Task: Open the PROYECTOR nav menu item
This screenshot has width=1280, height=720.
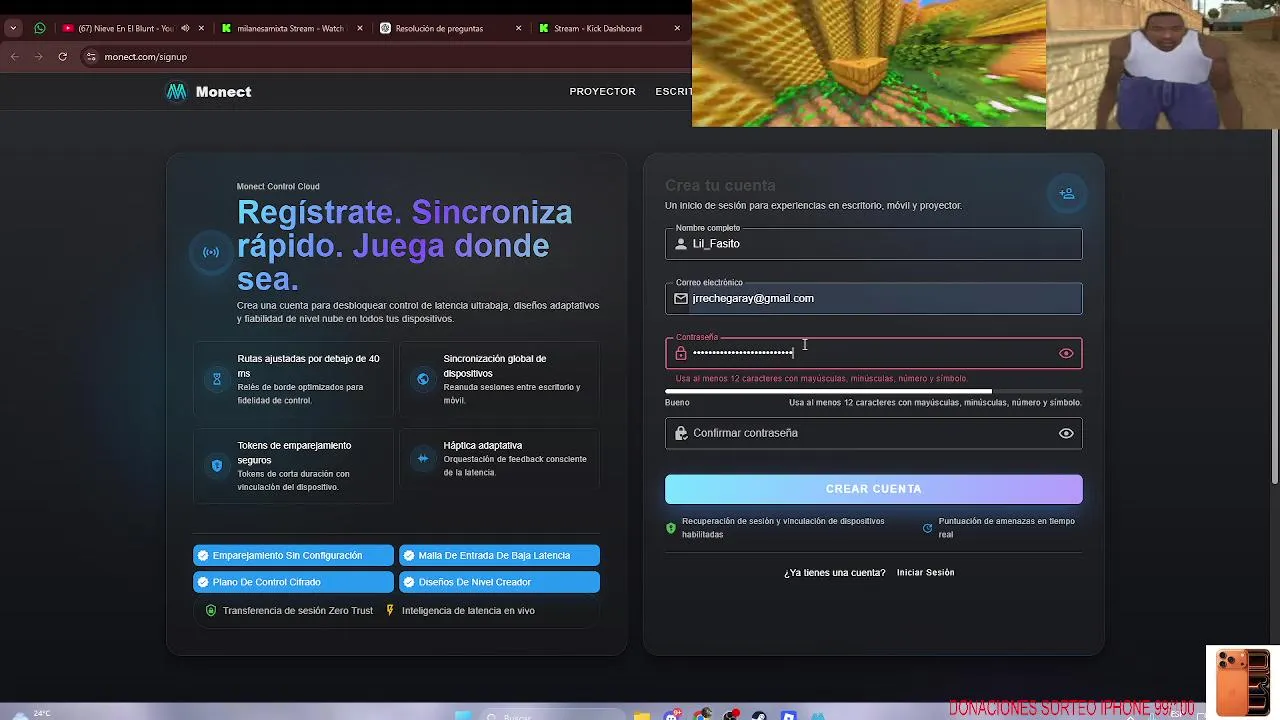Action: coord(602,92)
